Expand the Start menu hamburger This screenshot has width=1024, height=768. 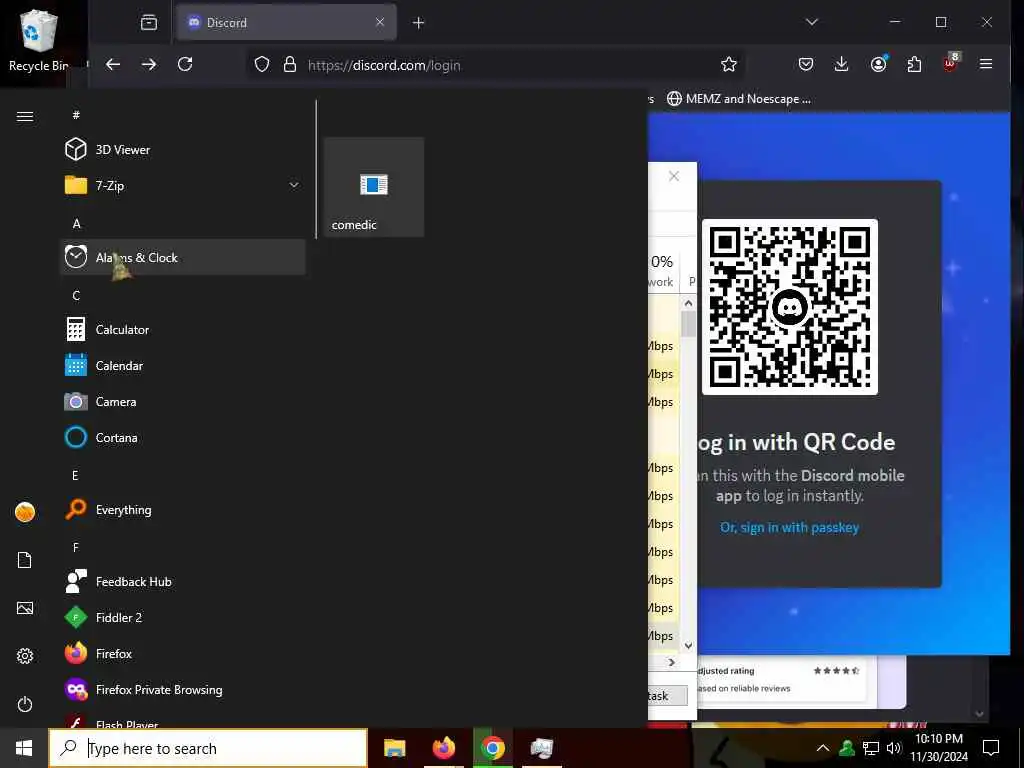[25, 116]
